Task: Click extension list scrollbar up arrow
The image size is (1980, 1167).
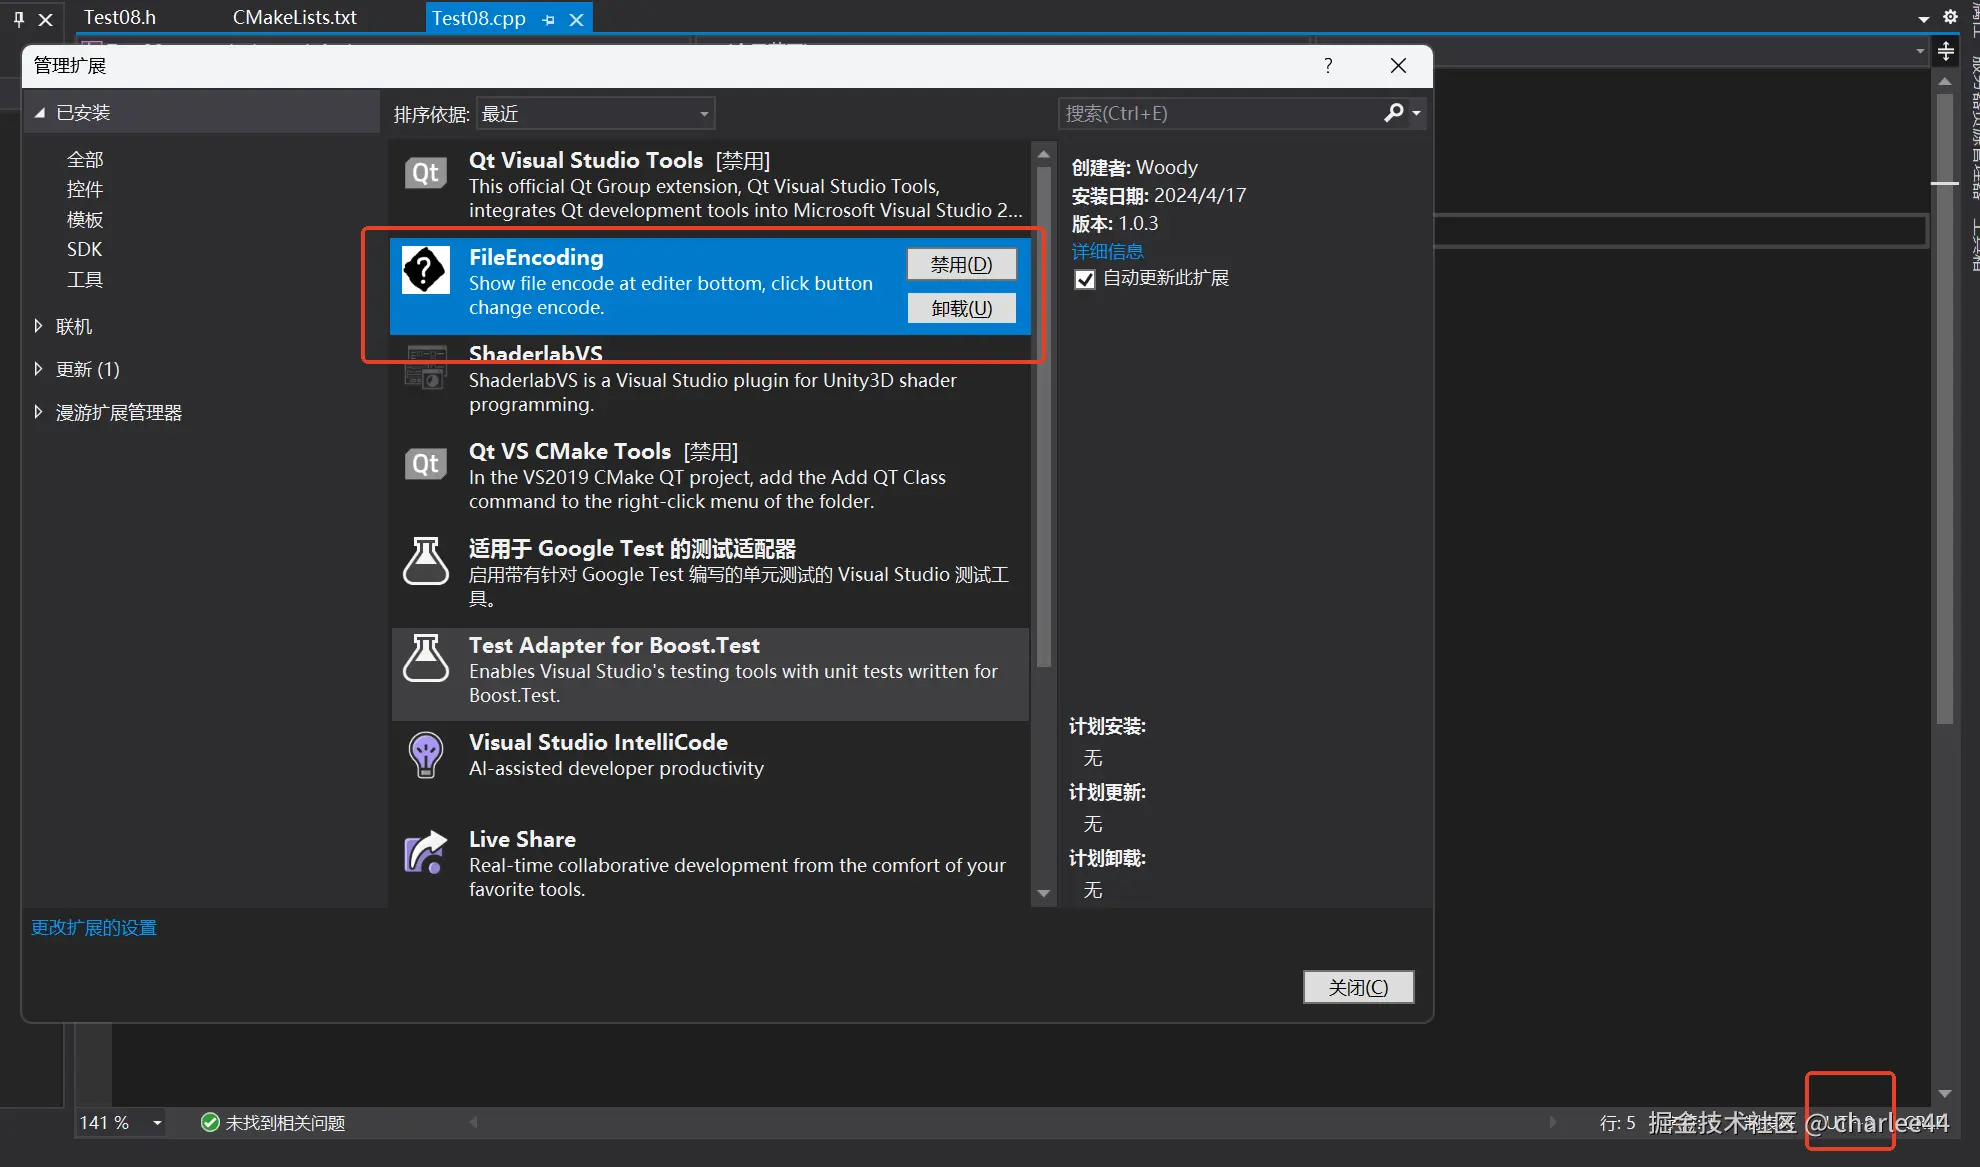Action: 1043,154
